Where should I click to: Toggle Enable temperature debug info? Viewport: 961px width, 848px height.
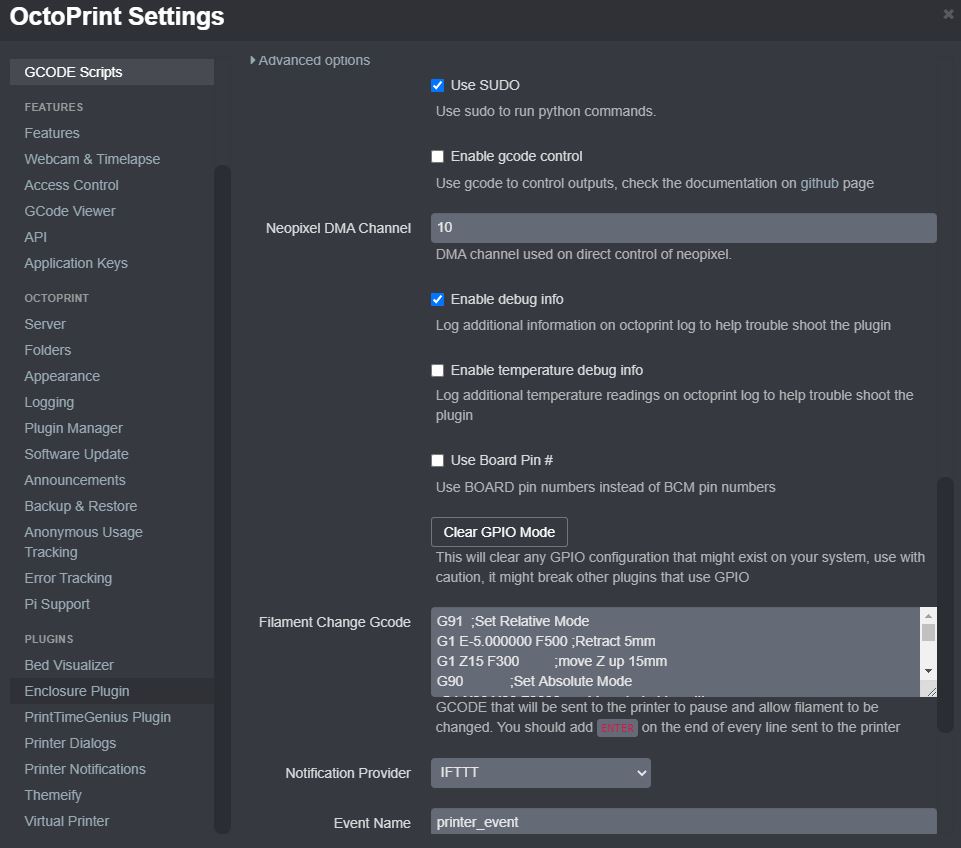click(x=437, y=371)
